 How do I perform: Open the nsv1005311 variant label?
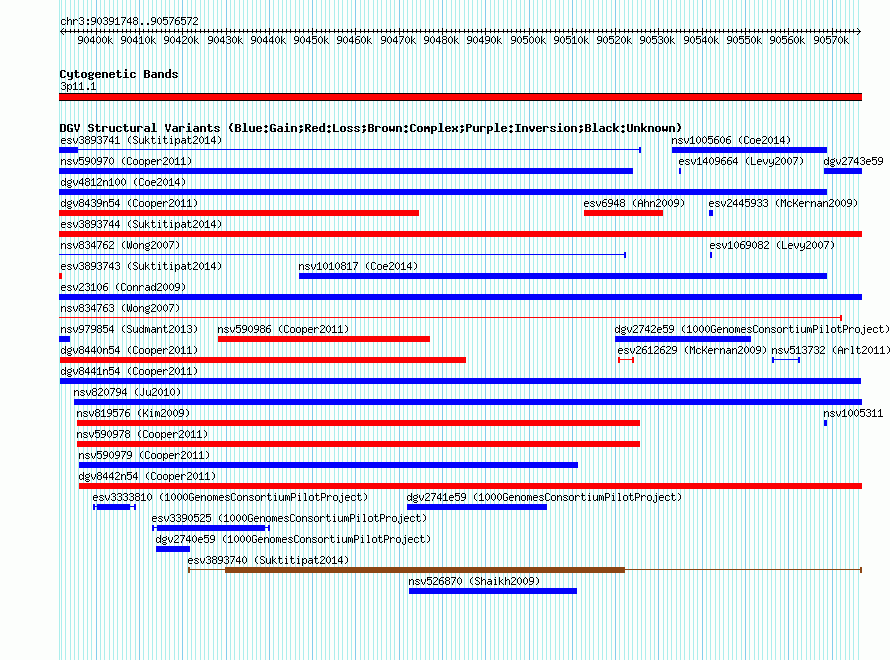(x=853, y=413)
